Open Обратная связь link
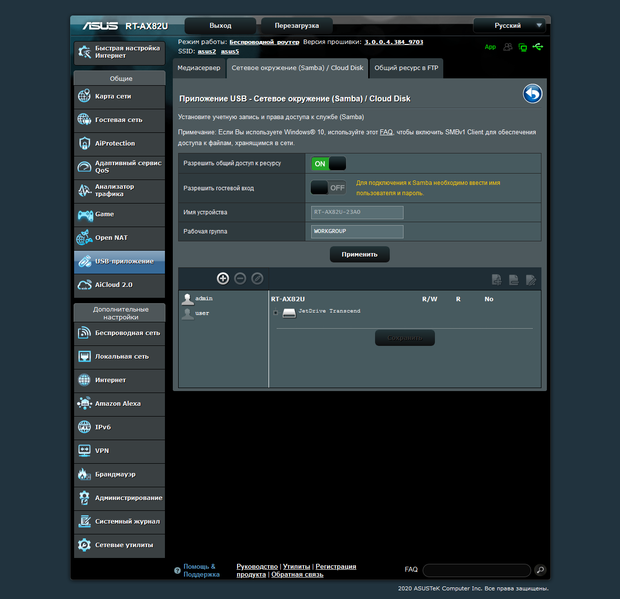 tap(297, 574)
